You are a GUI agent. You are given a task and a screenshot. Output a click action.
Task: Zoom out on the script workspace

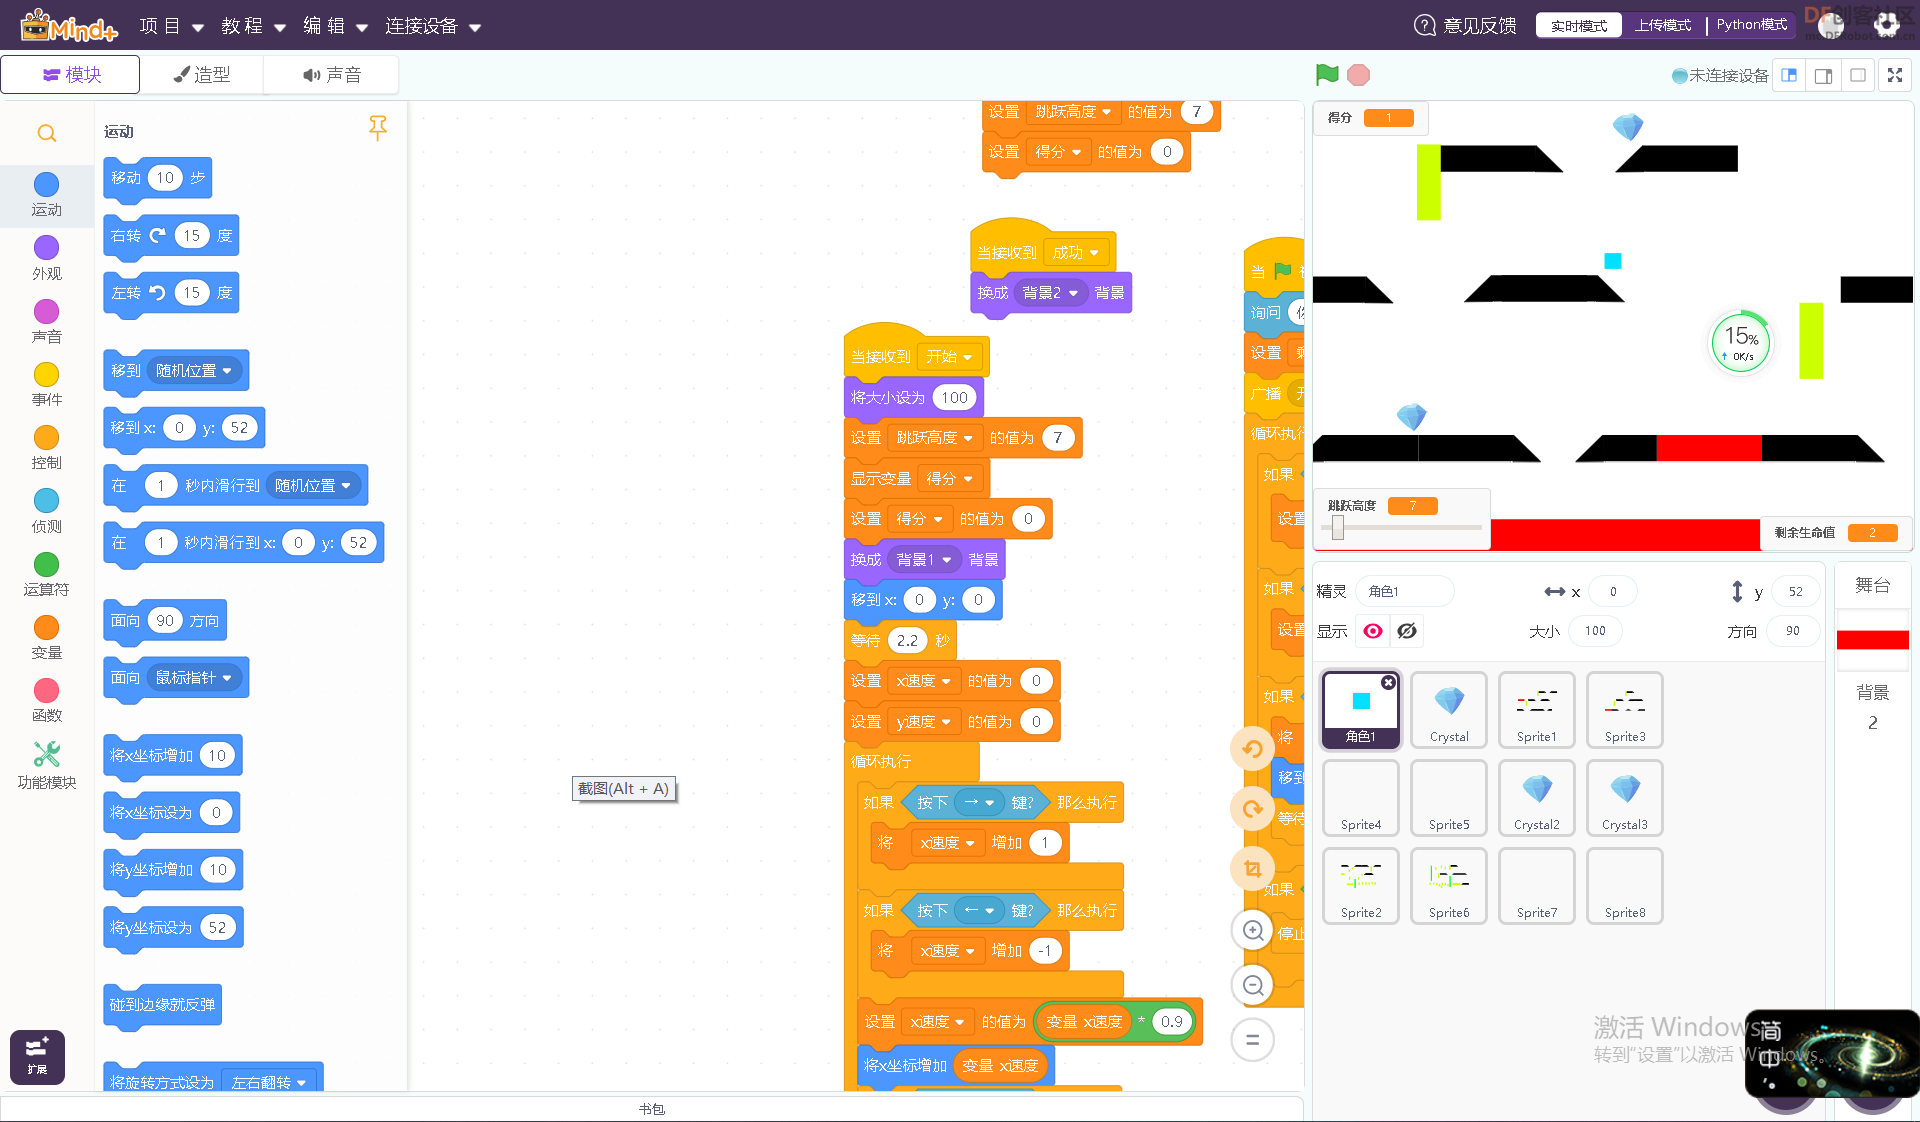pyautogui.click(x=1252, y=985)
